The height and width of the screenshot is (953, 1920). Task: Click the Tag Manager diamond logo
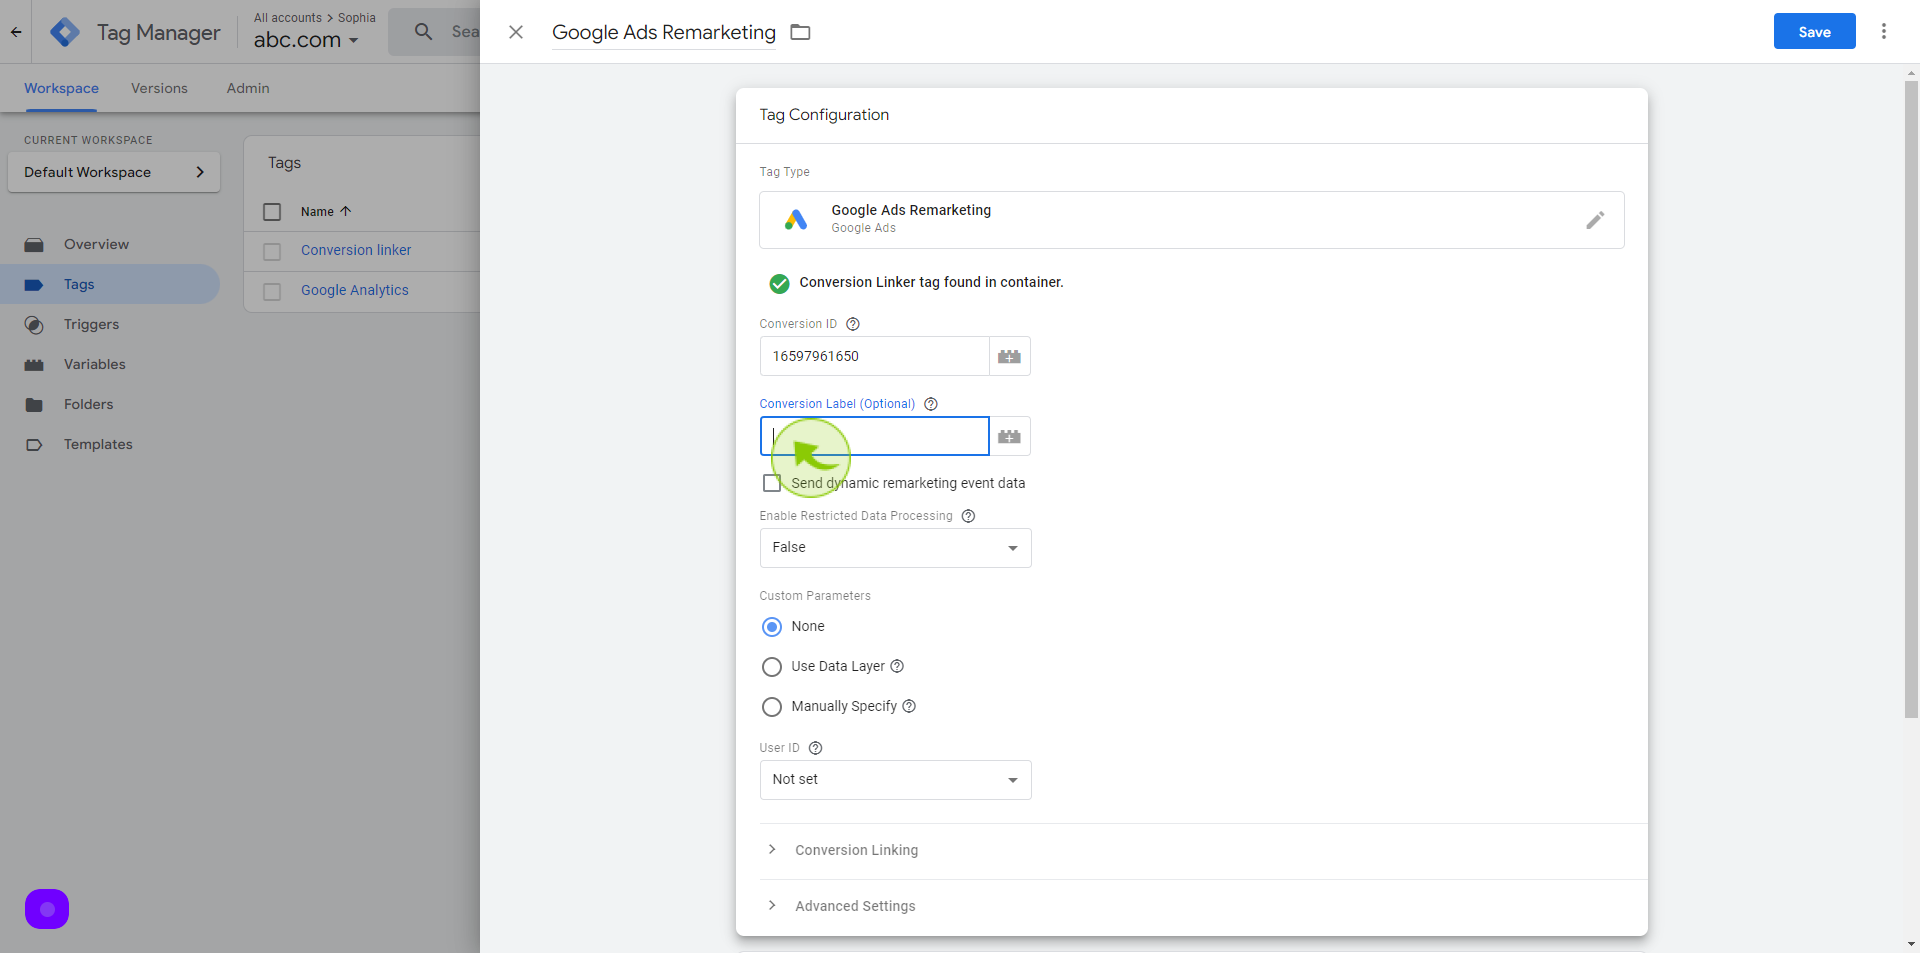pyautogui.click(x=65, y=32)
